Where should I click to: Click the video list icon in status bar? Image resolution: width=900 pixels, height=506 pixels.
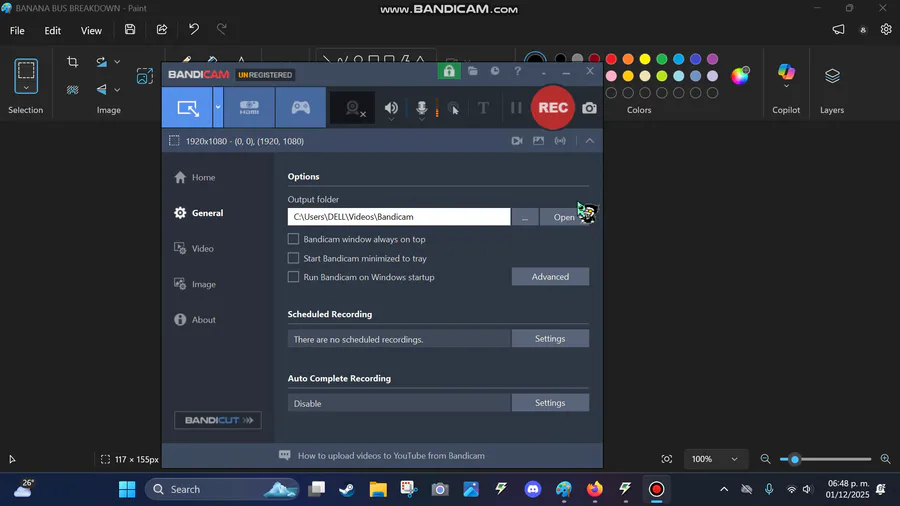pos(517,141)
